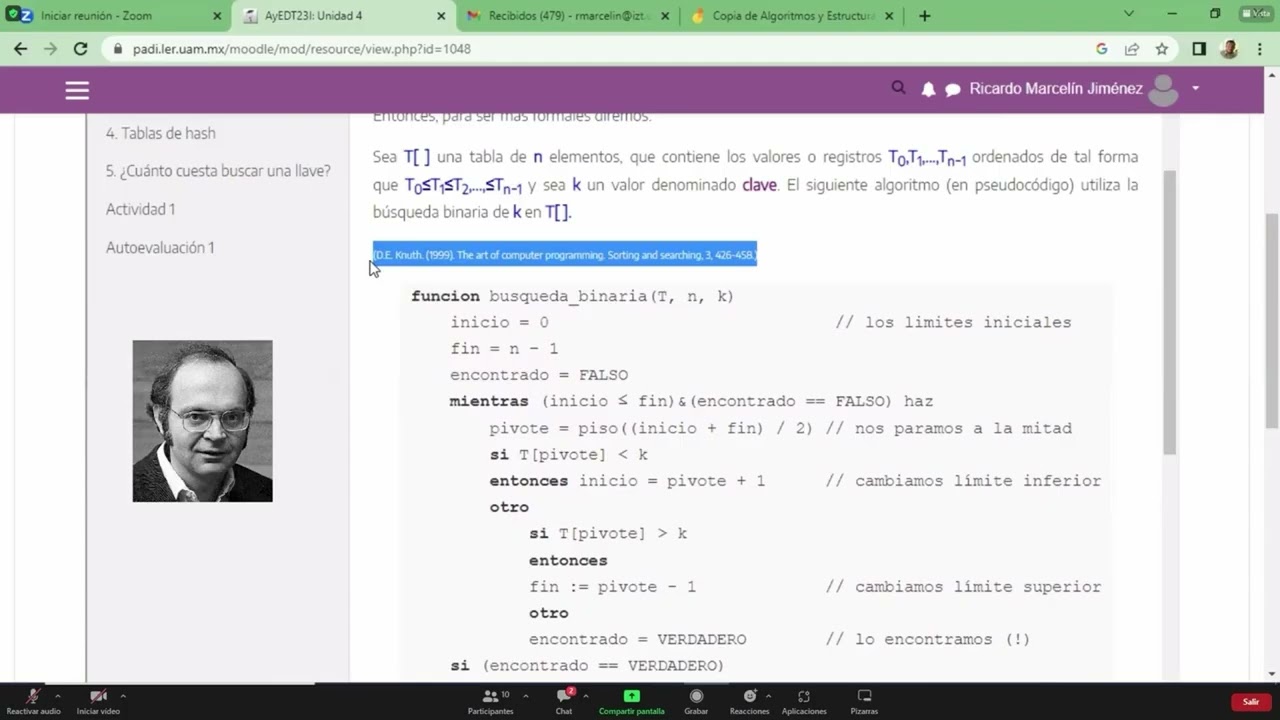This screenshot has width=1280, height=720.
Task: Open the Moodle hamburger side menu
Action: point(77,90)
